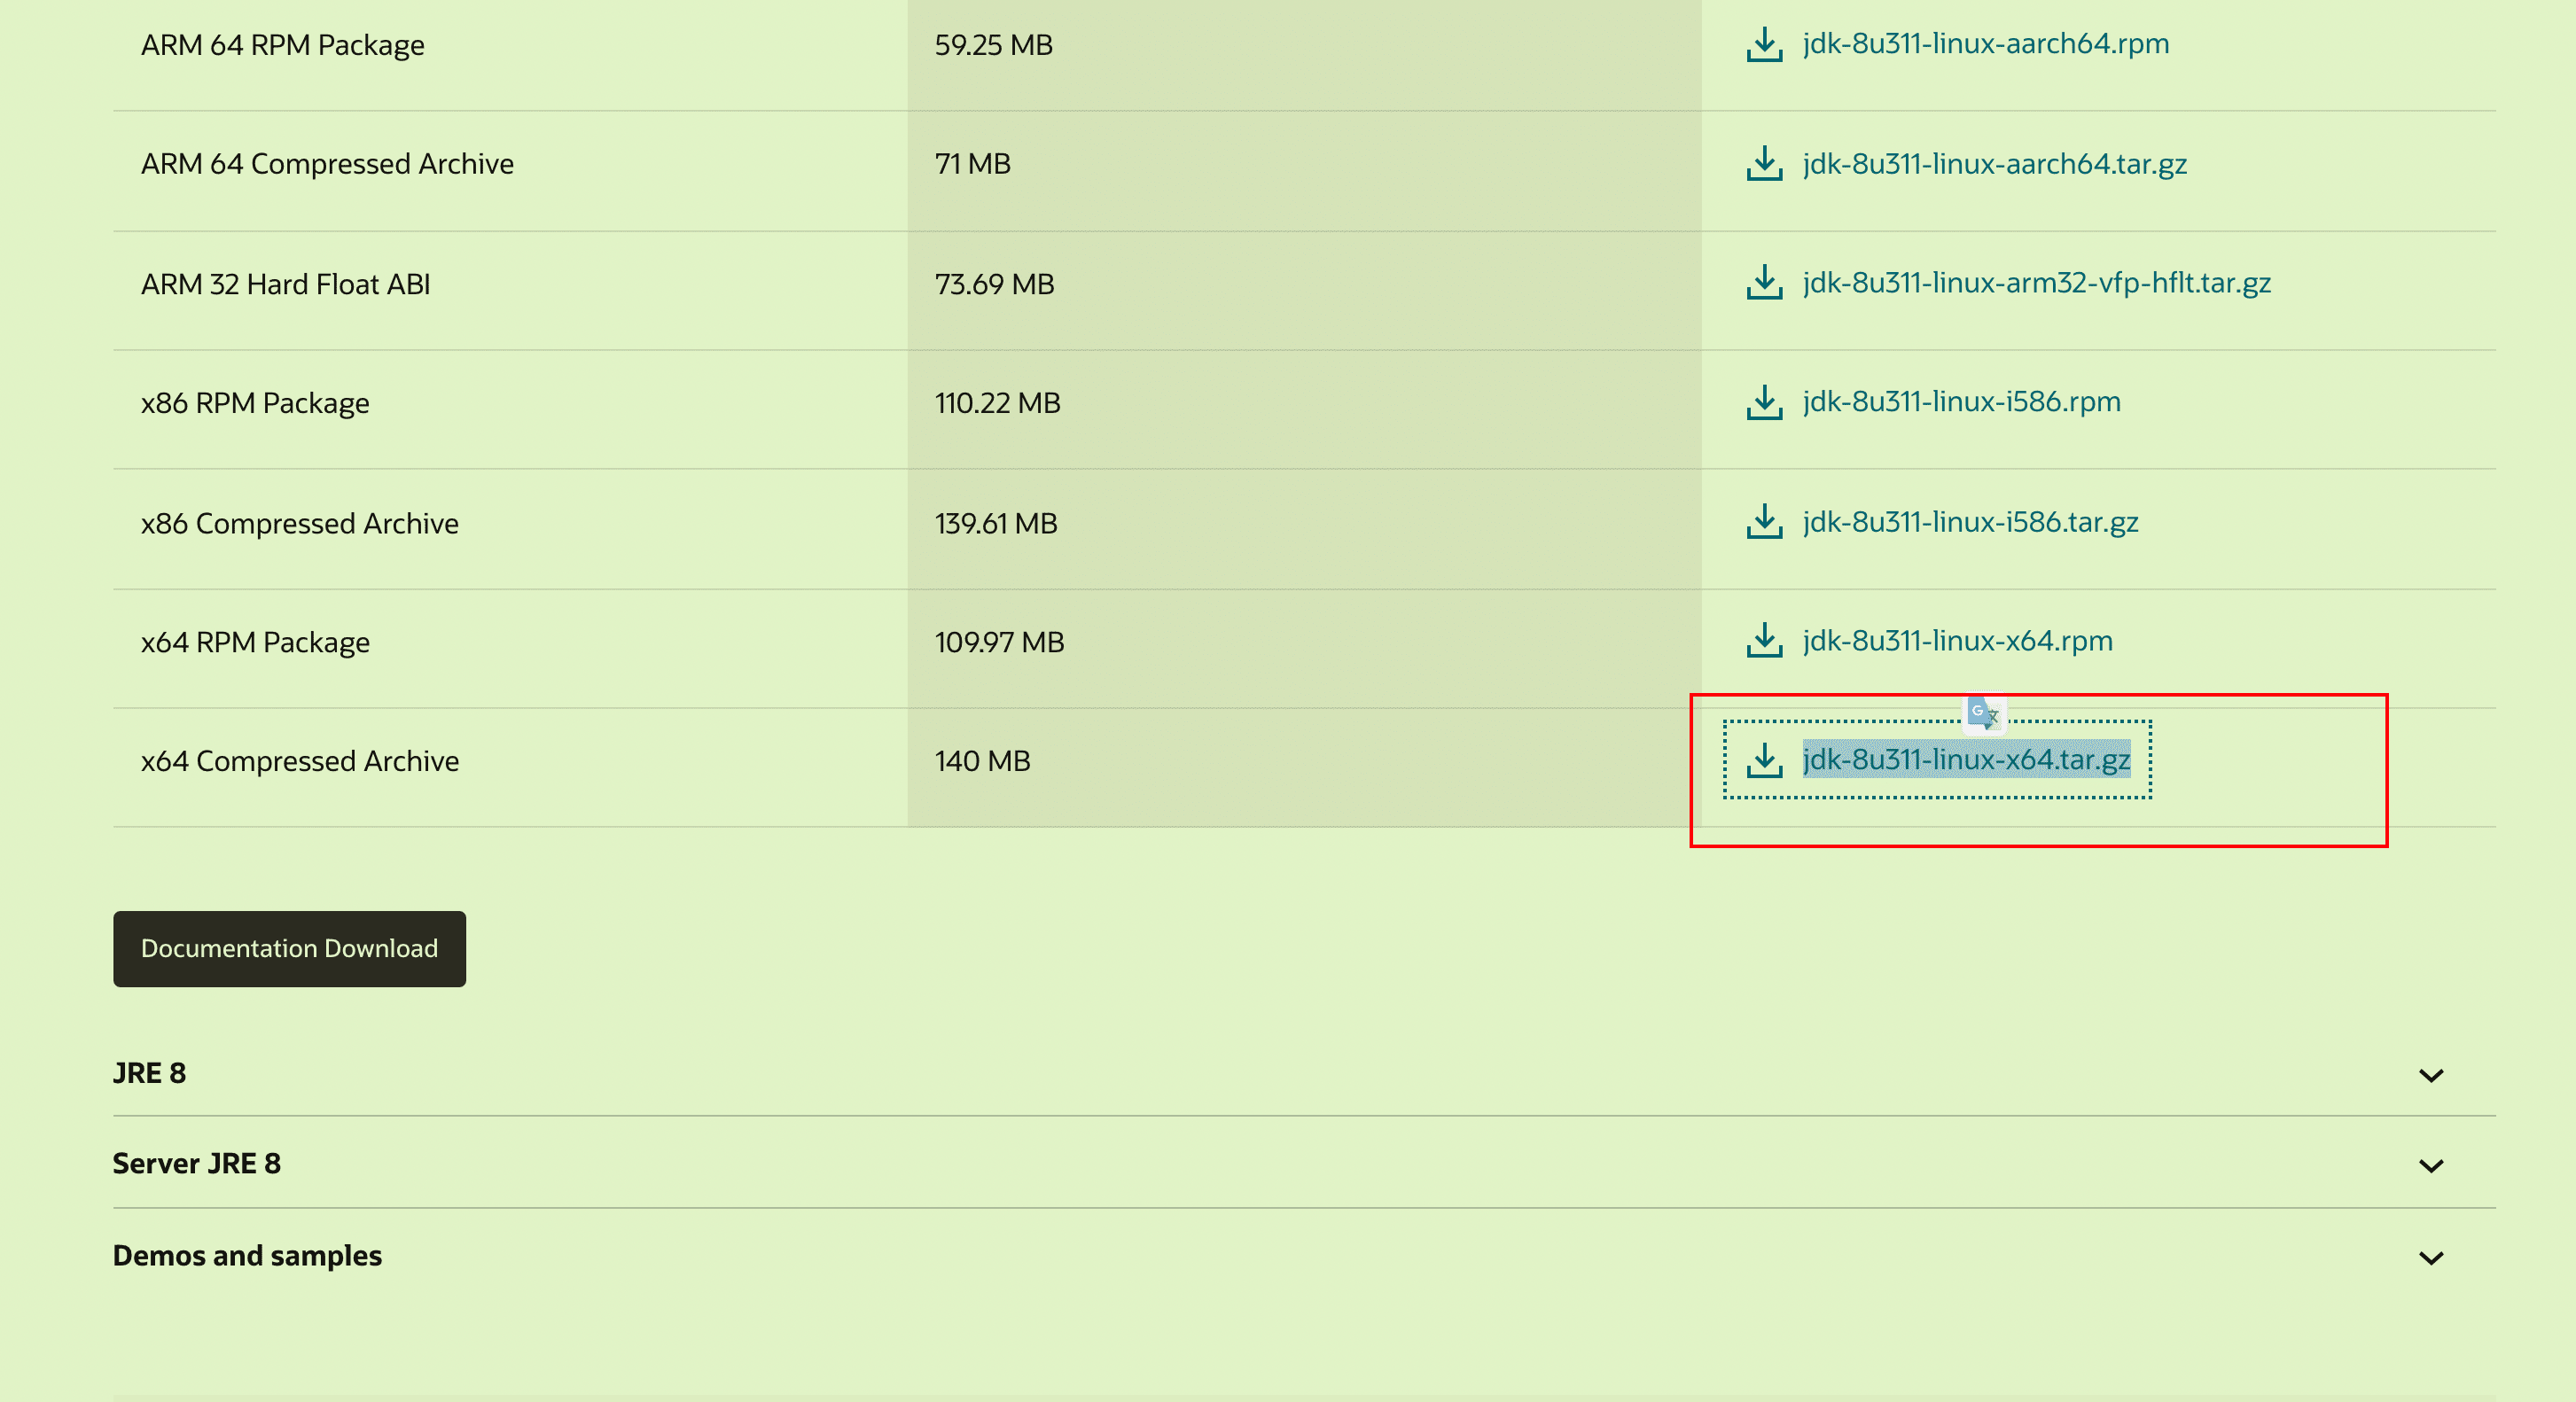Click download icon beside aarch64.tar.gz file

1764,164
